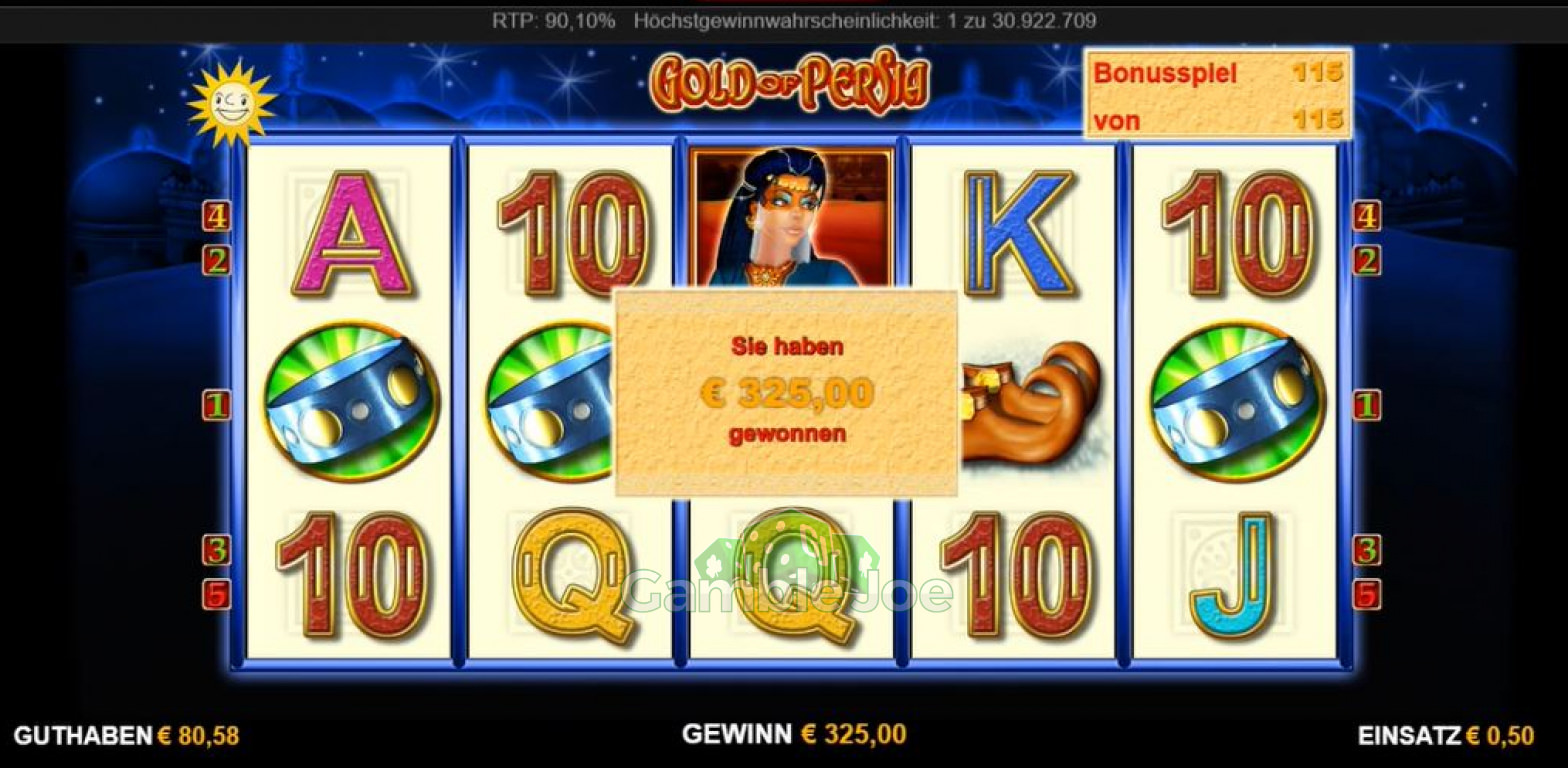Select payline 2 marker on right side
Screen dimensions: 1568x768
click(1366, 260)
